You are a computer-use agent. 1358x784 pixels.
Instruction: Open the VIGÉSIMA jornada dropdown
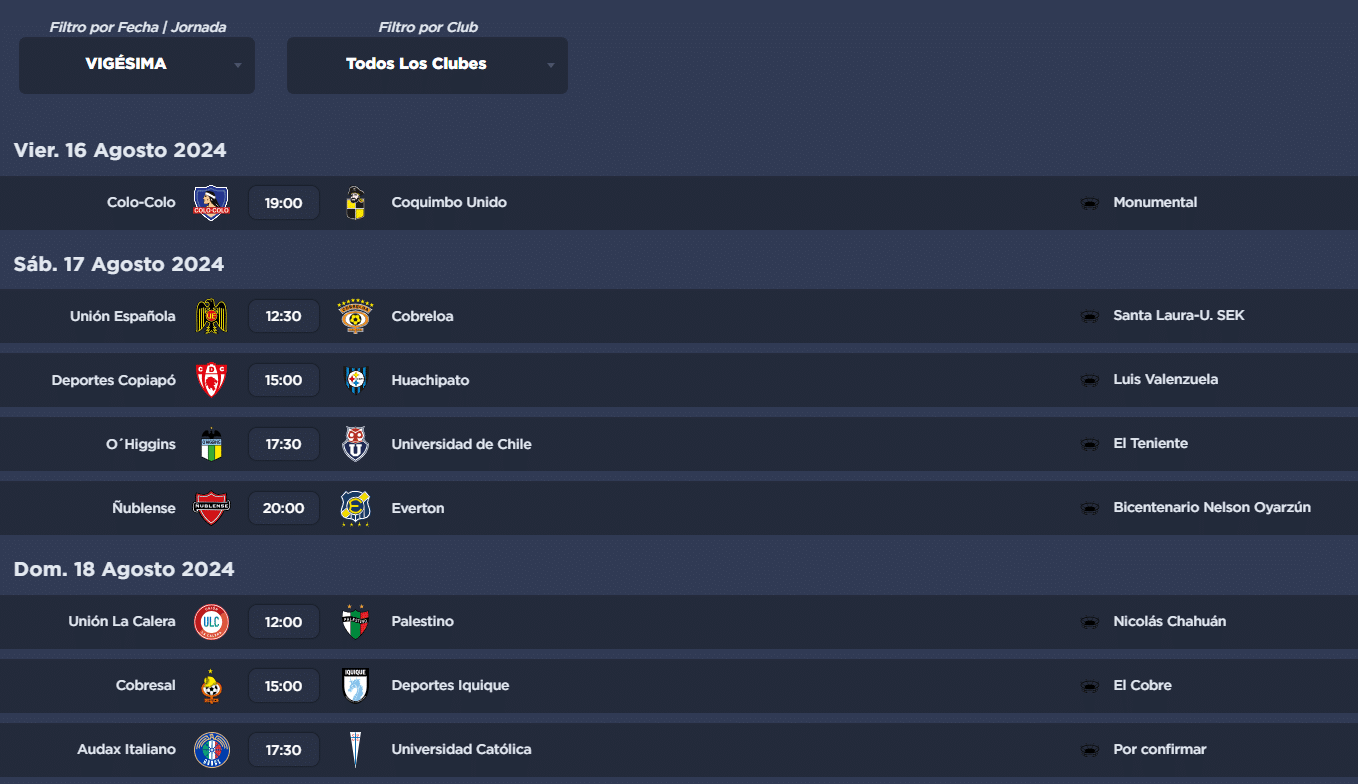(x=137, y=65)
